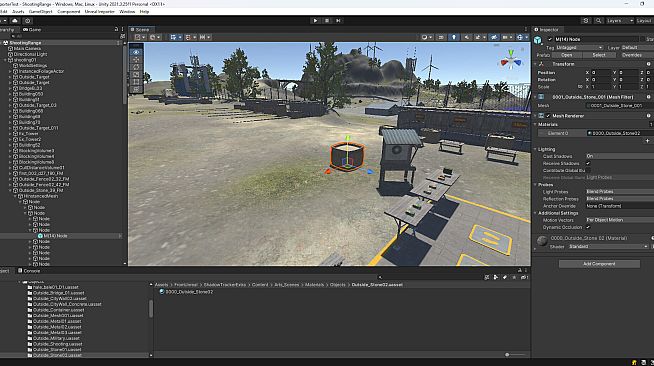Adjust the Project icon size slider
Viewport: 654px width, 366px height.
click(x=515, y=355)
